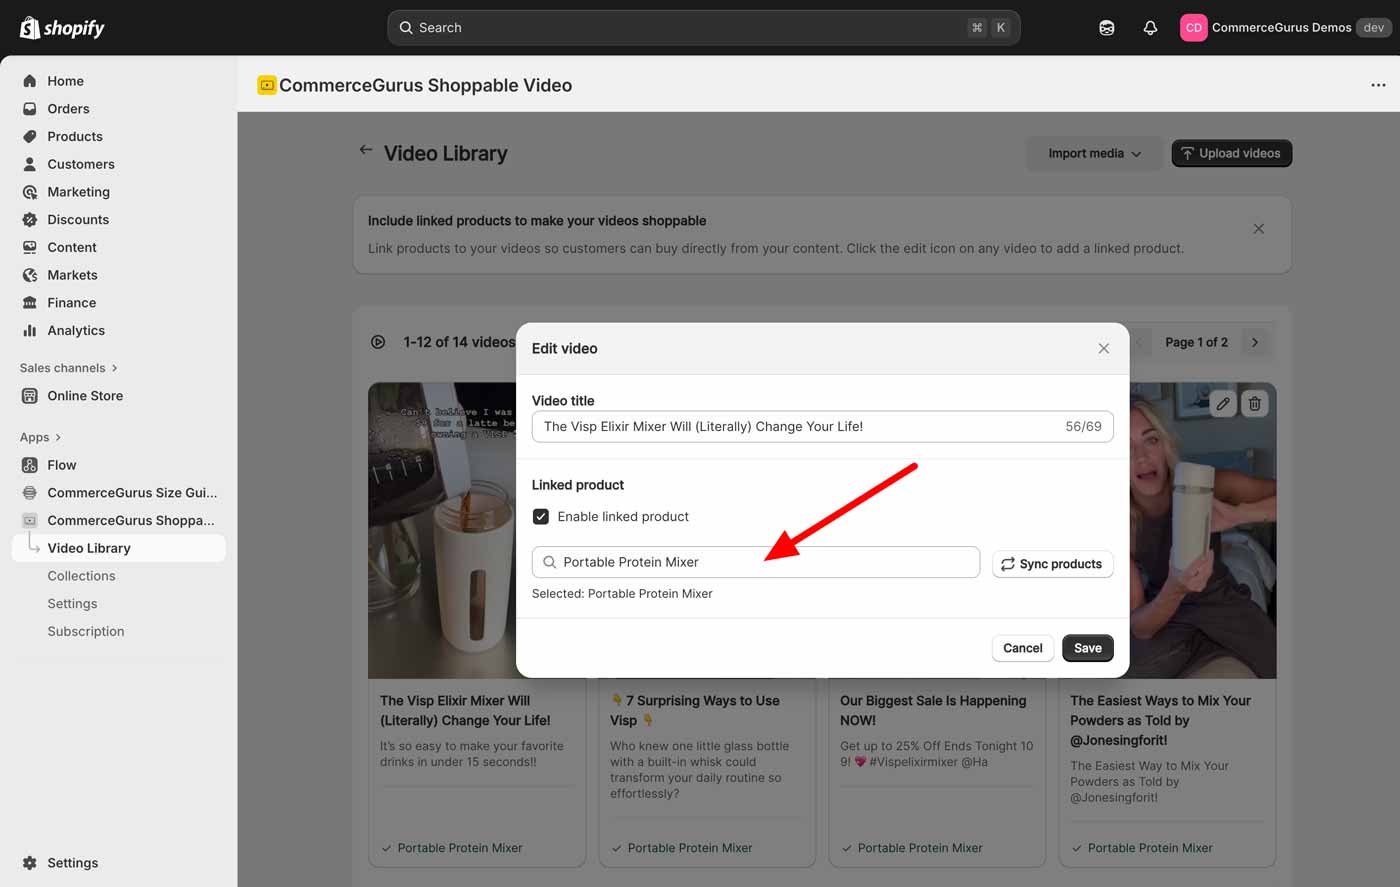Open the three-dot more options menu
Image resolution: width=1400 pixels, height=887 pixels.
click(1378, 85)
